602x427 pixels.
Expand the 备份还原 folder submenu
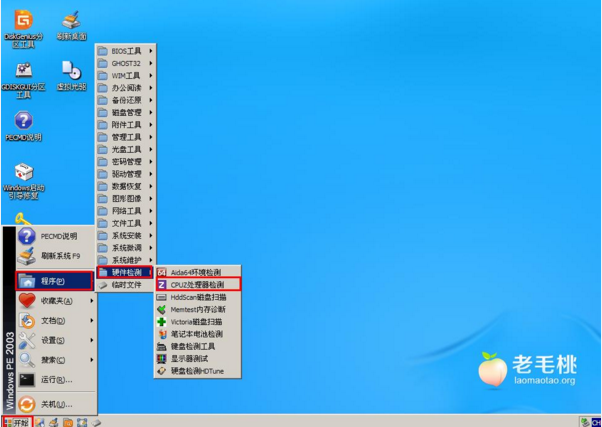point(125,100)
